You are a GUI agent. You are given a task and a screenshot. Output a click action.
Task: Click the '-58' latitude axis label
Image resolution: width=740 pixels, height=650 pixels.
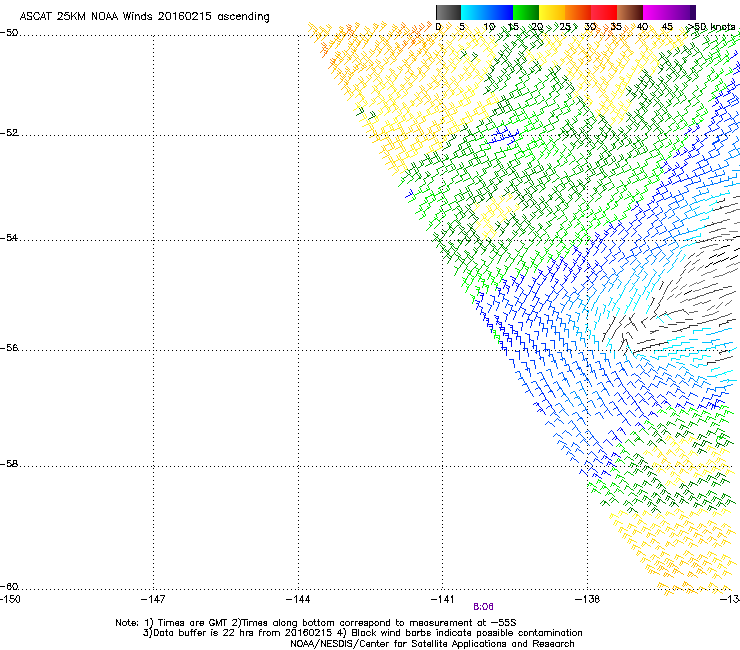tap(9, 464)
